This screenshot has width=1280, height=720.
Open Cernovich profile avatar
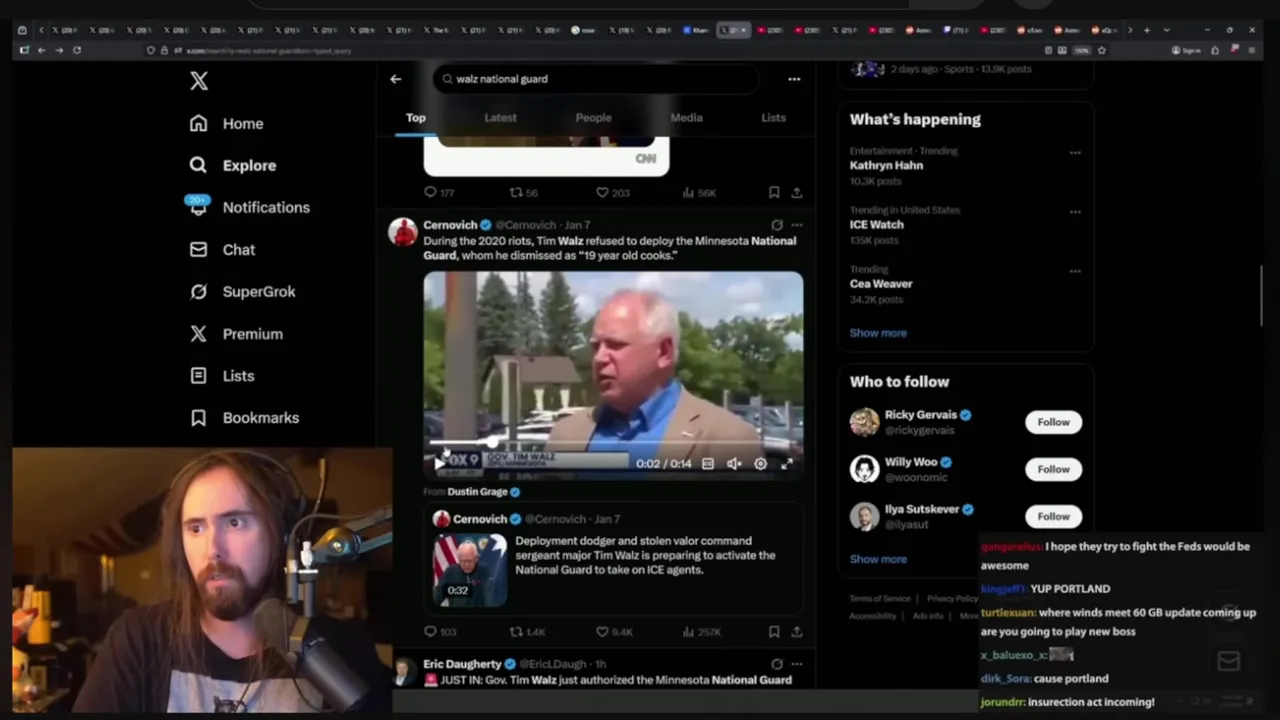(x=403, y=232)
